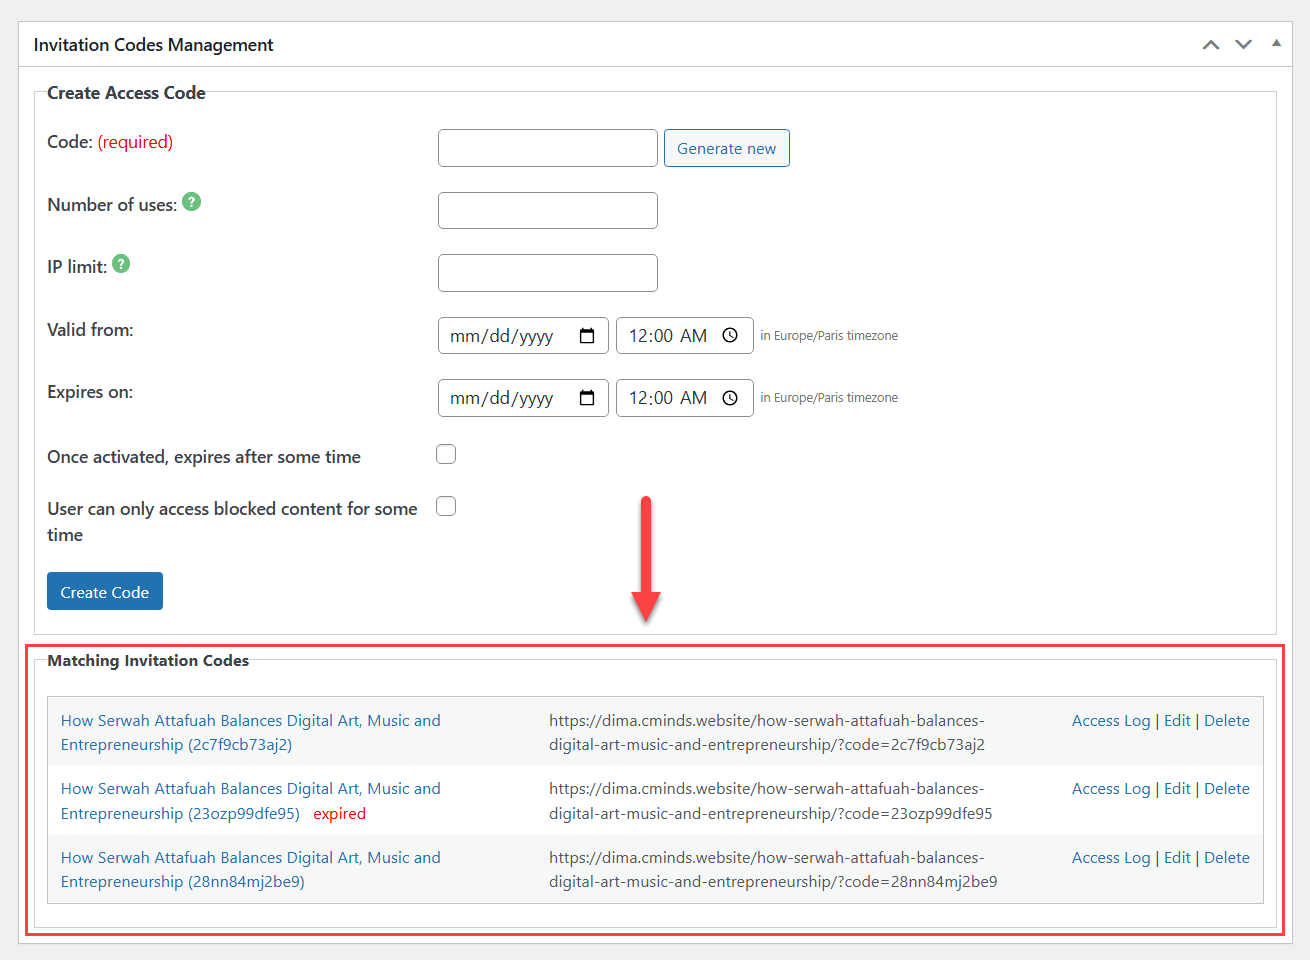This screenshot has width=1310, height=960.
Task: Edit the expired code 23ozp99dfe95
Action: (x=1177, y=789)
